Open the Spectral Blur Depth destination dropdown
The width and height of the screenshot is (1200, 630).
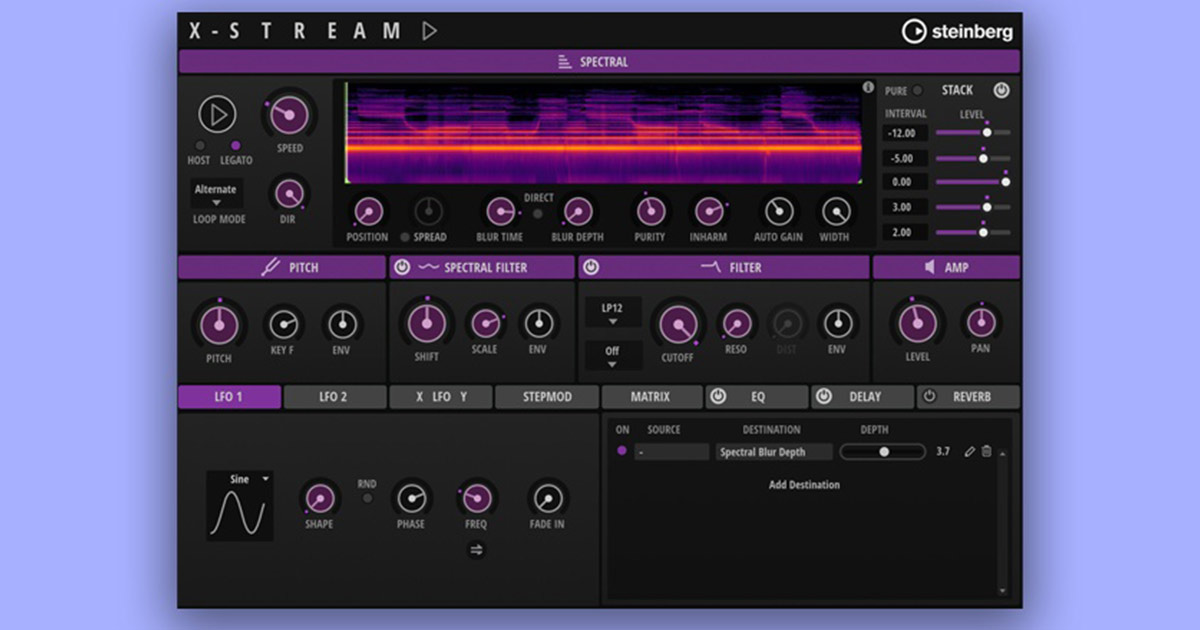click(x=774, y=452)
